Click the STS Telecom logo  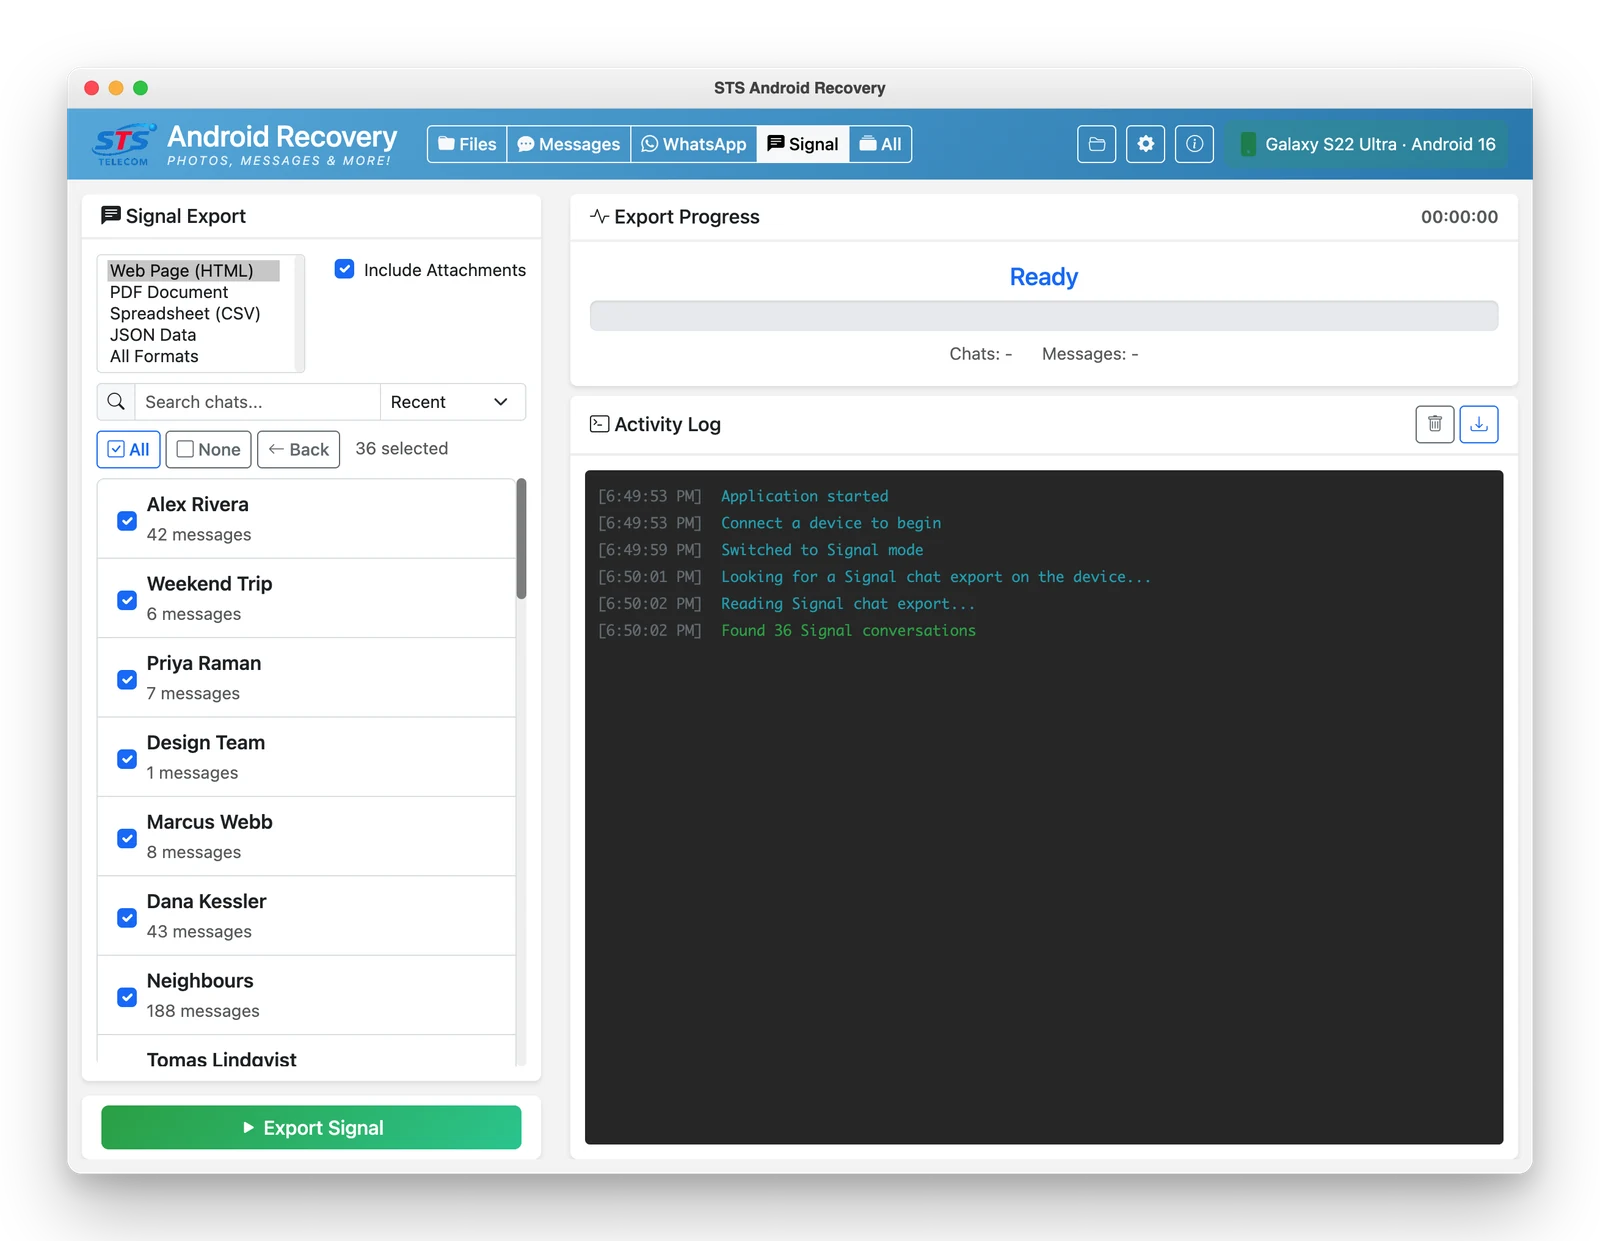(124, 144)
